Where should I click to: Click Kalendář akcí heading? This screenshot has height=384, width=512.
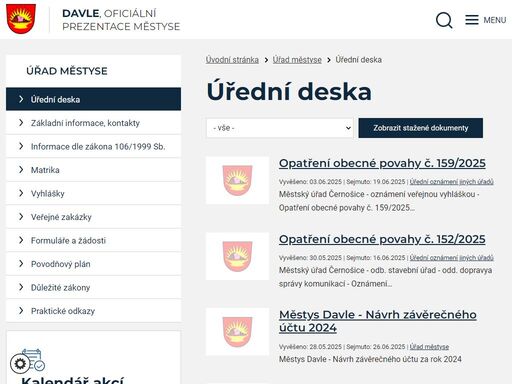(73, 380)
